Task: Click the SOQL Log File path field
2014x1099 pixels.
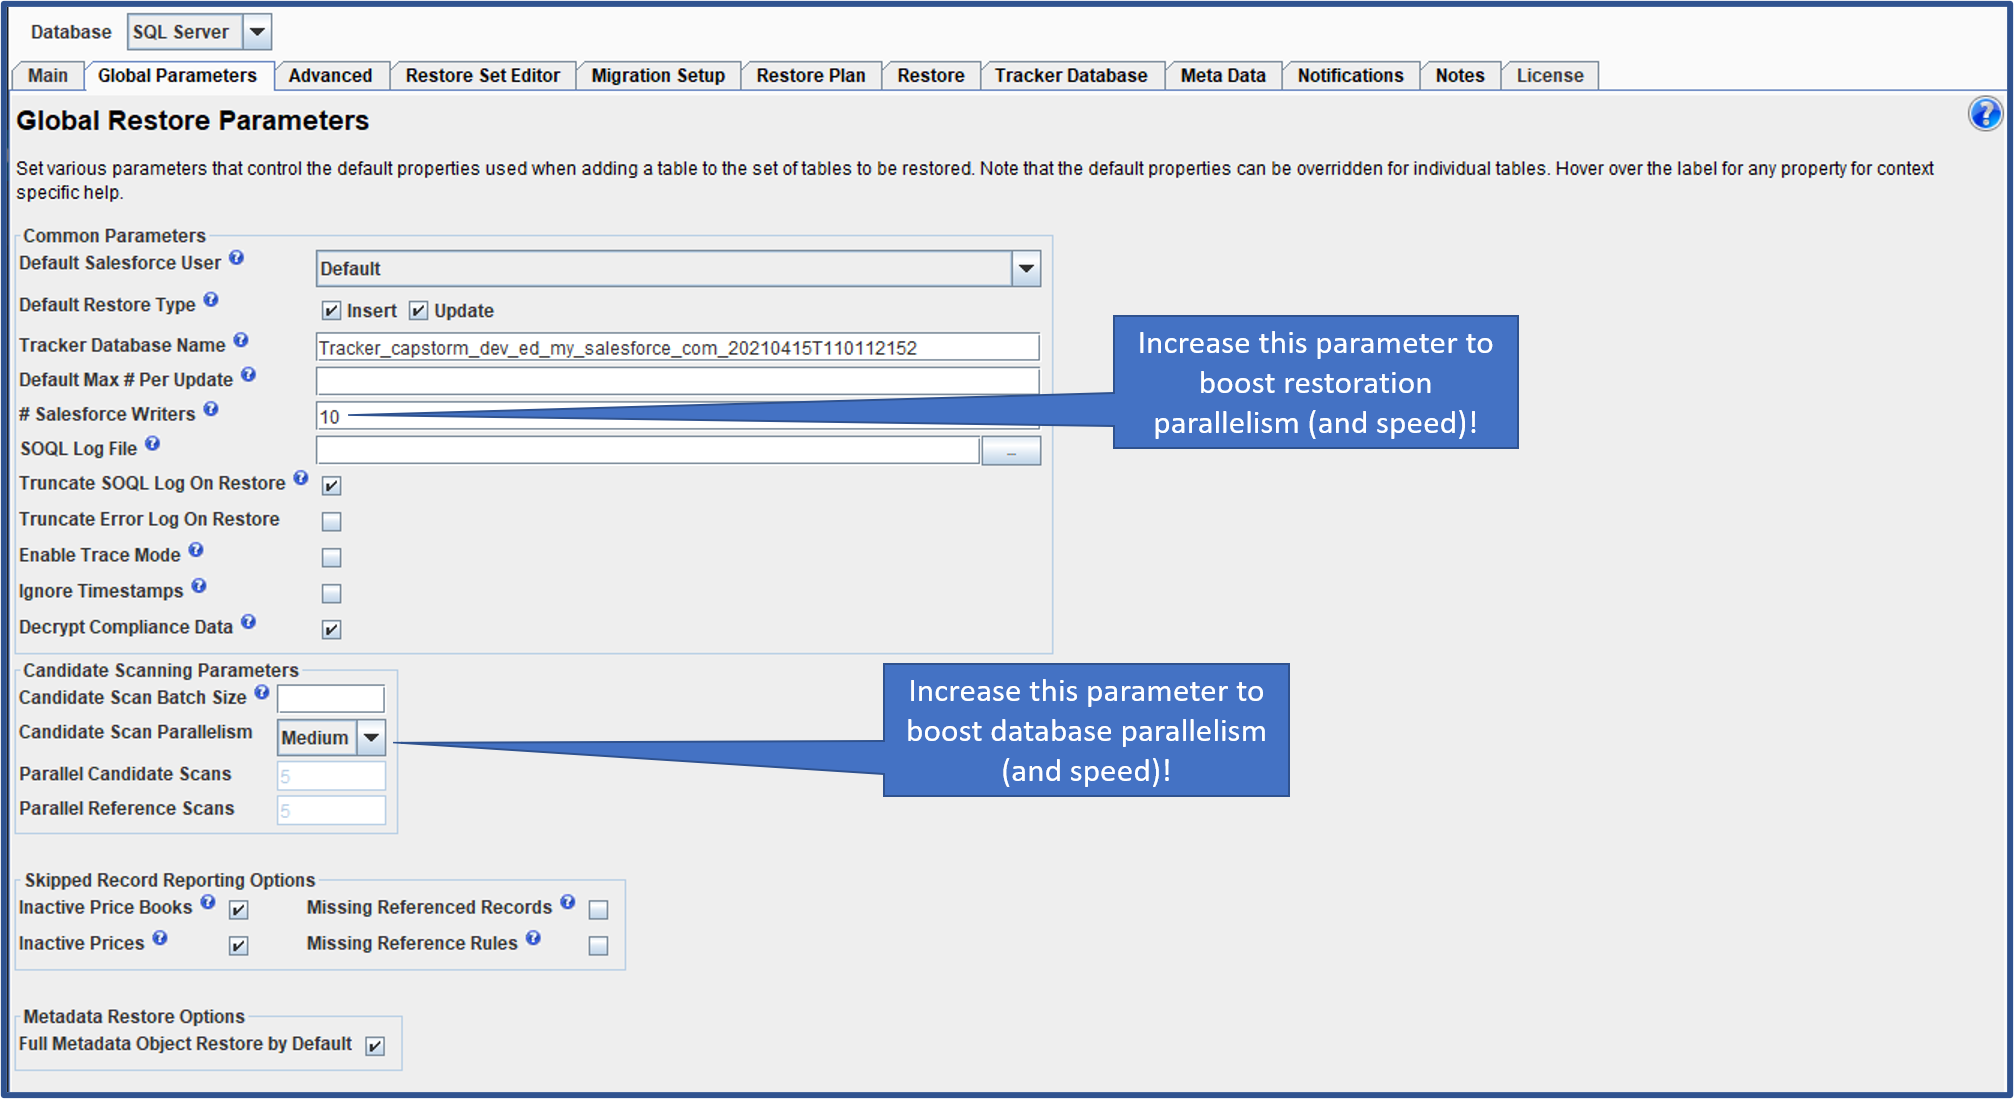Action: coord(647,451)
